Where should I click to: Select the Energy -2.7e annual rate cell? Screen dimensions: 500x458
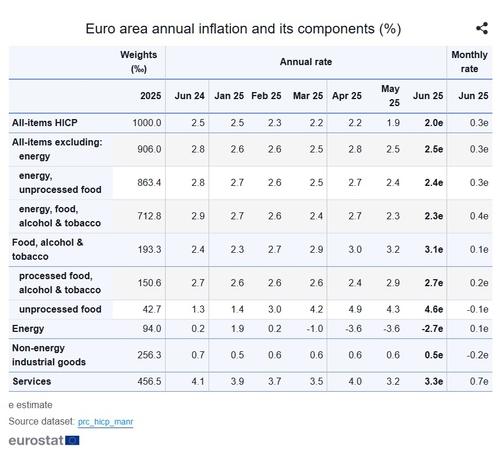pos(432,329)
